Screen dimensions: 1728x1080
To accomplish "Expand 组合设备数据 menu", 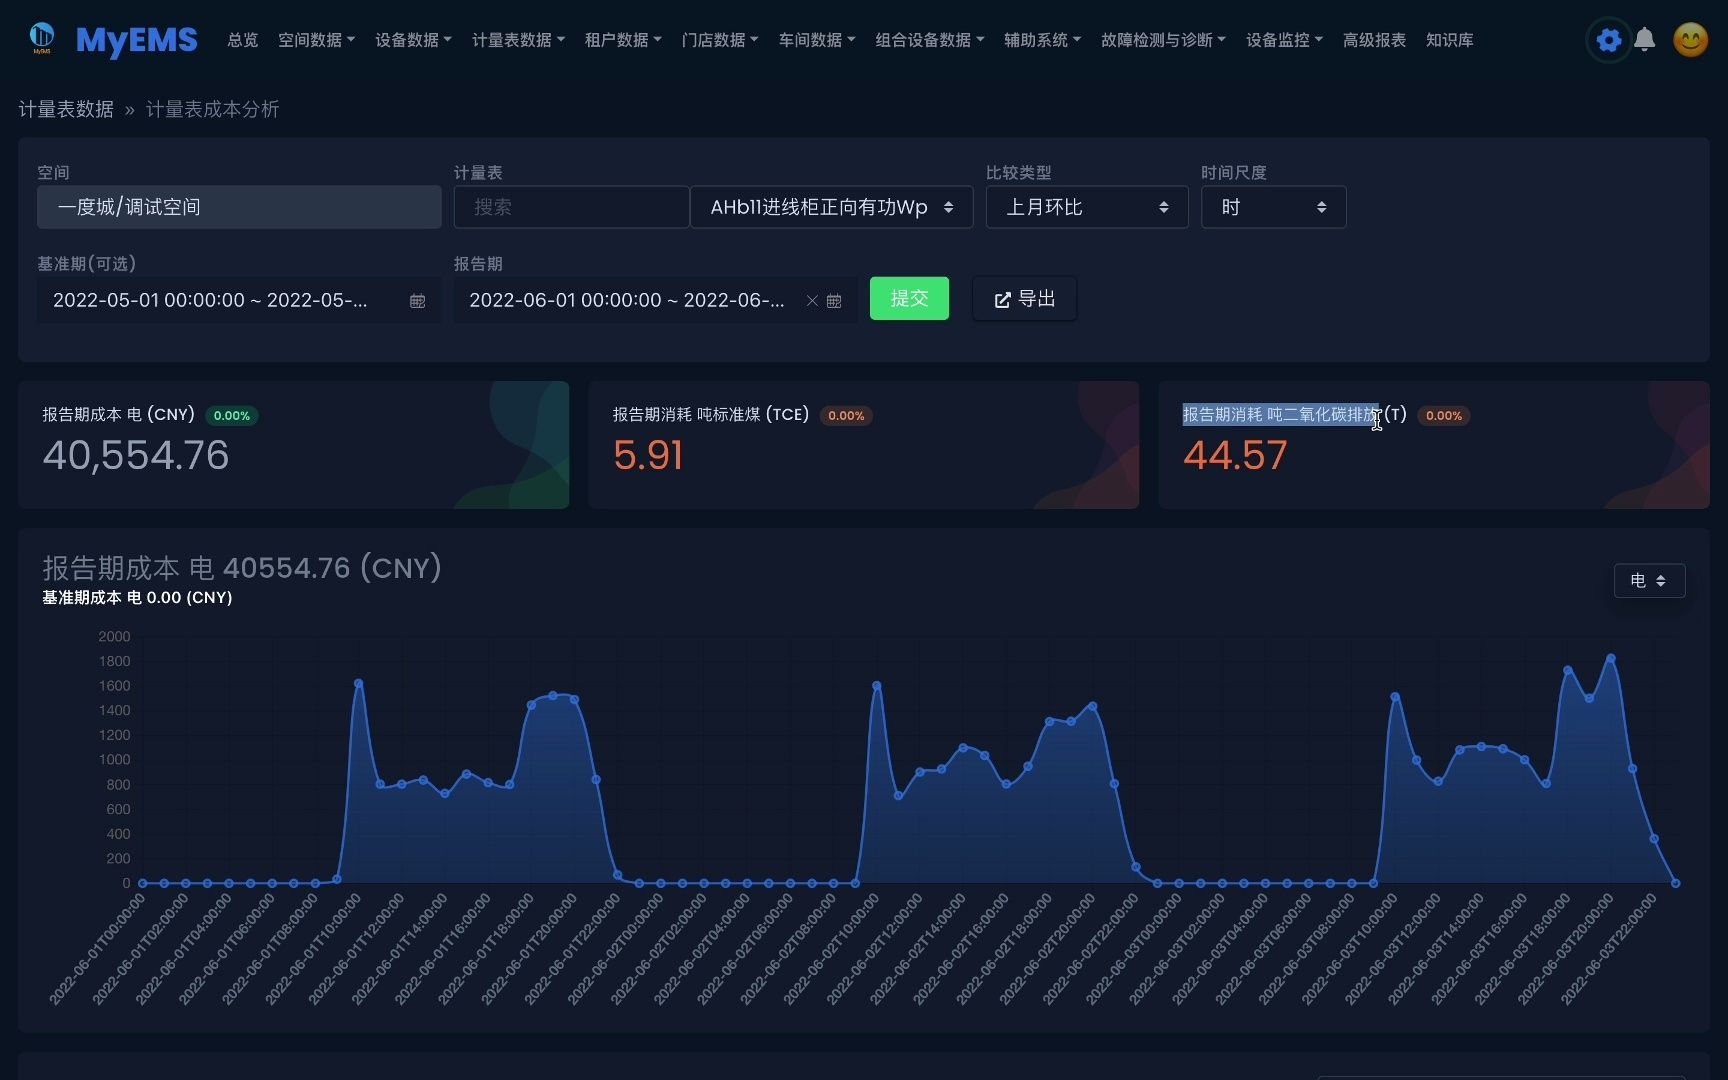I will 930,40.
